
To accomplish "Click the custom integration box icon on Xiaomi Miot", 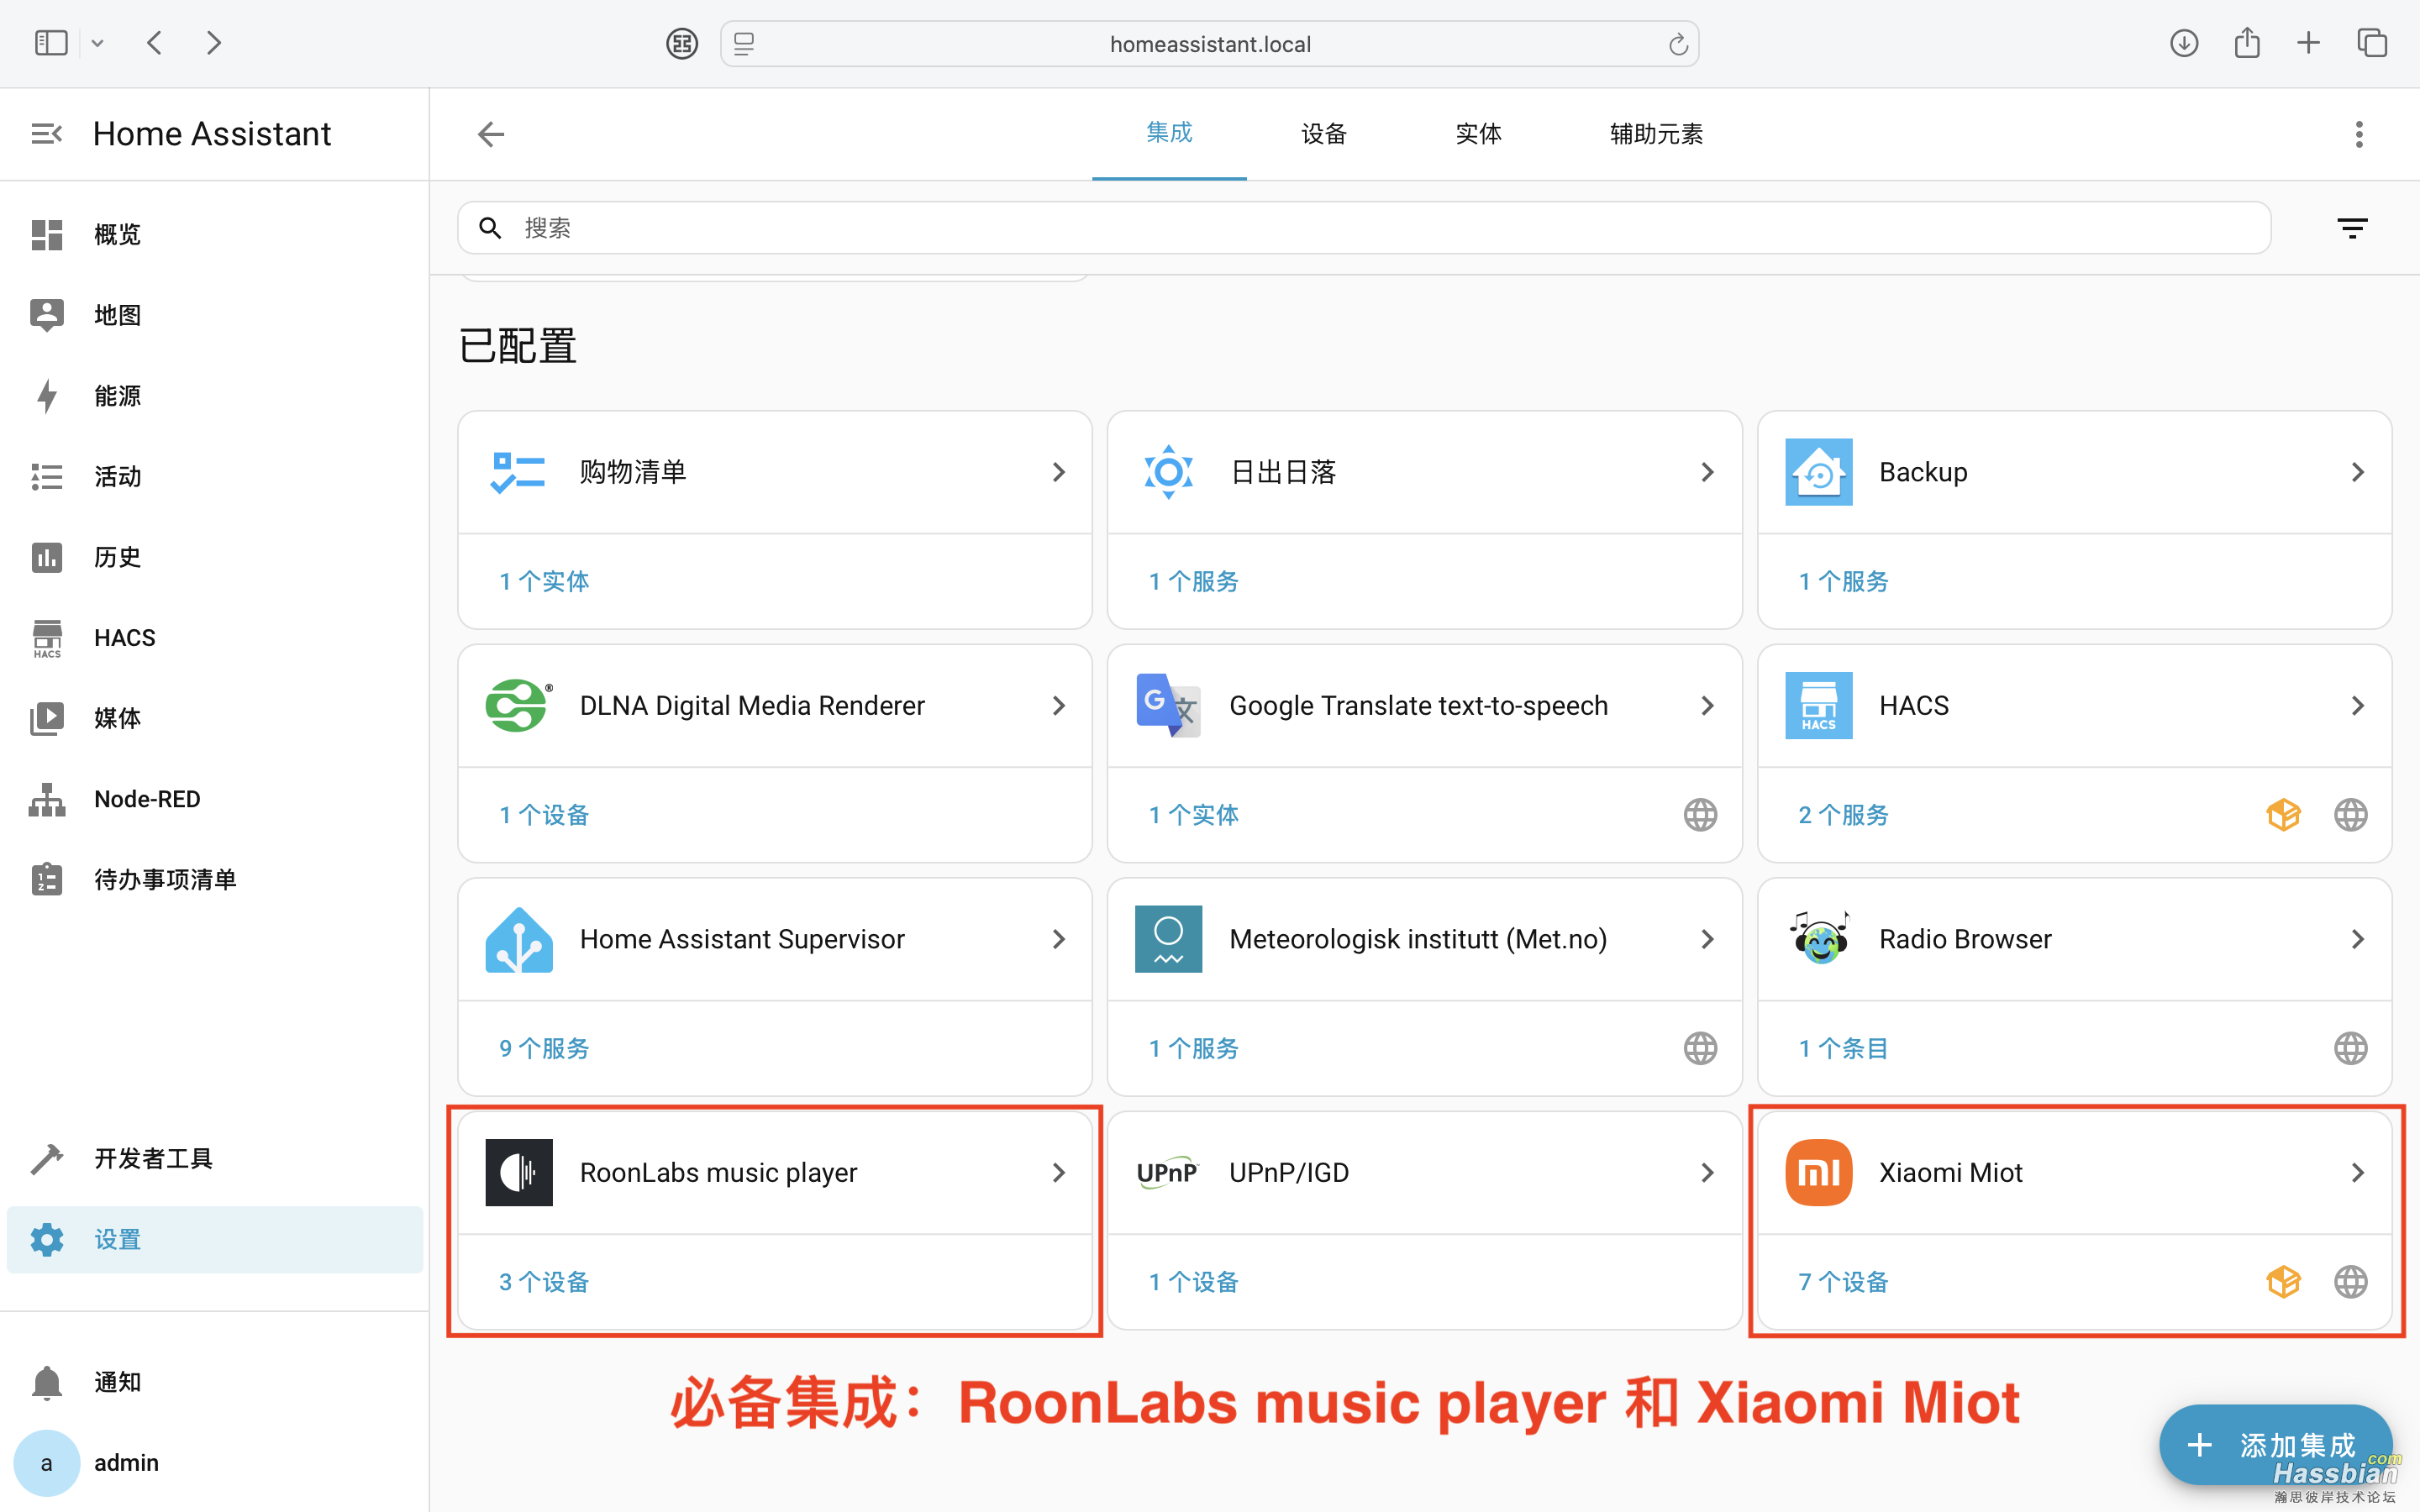I will [x=2284, y=1281].
